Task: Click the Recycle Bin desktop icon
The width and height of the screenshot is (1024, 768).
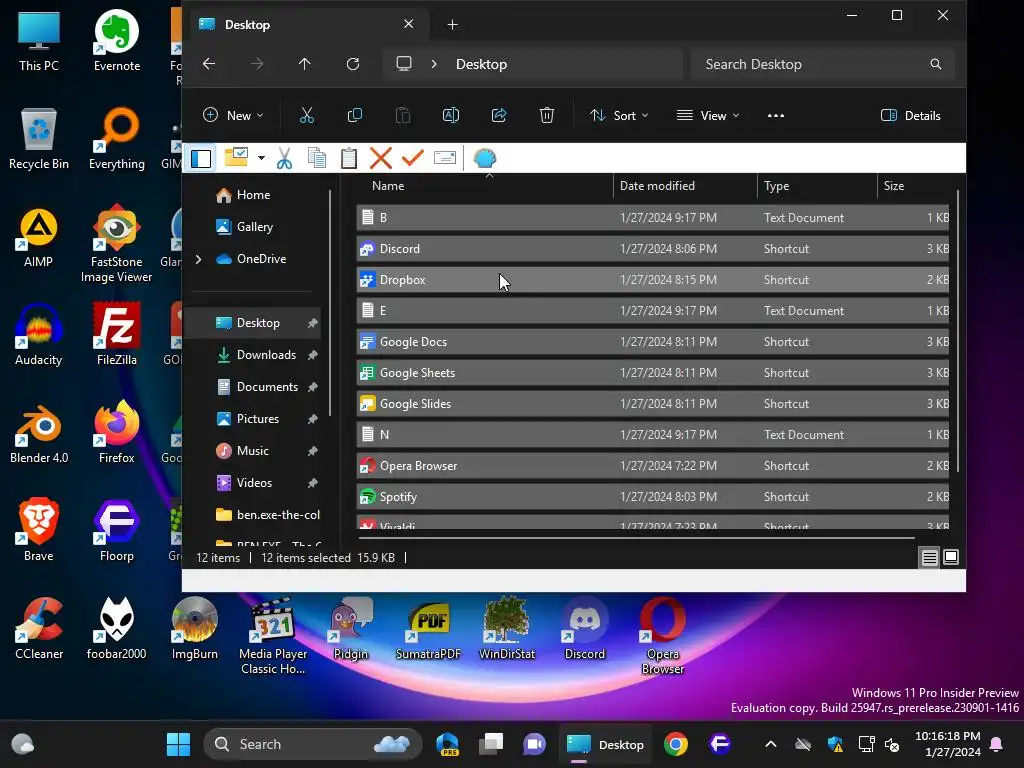Action: [x=39, y=139]
